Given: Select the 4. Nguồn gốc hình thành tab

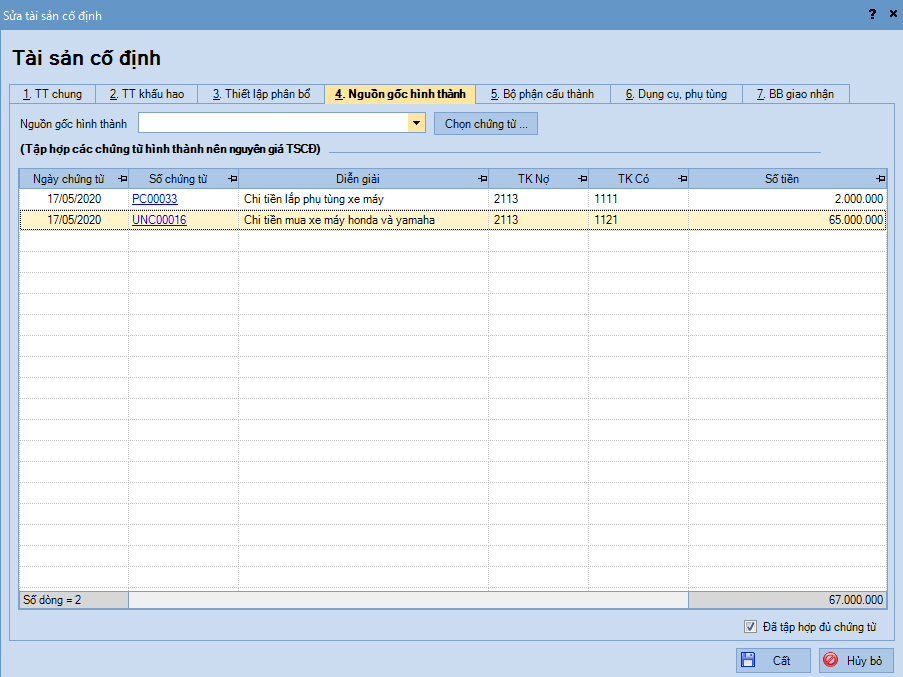Looking at the screenshot, I should tap(400, 94).
